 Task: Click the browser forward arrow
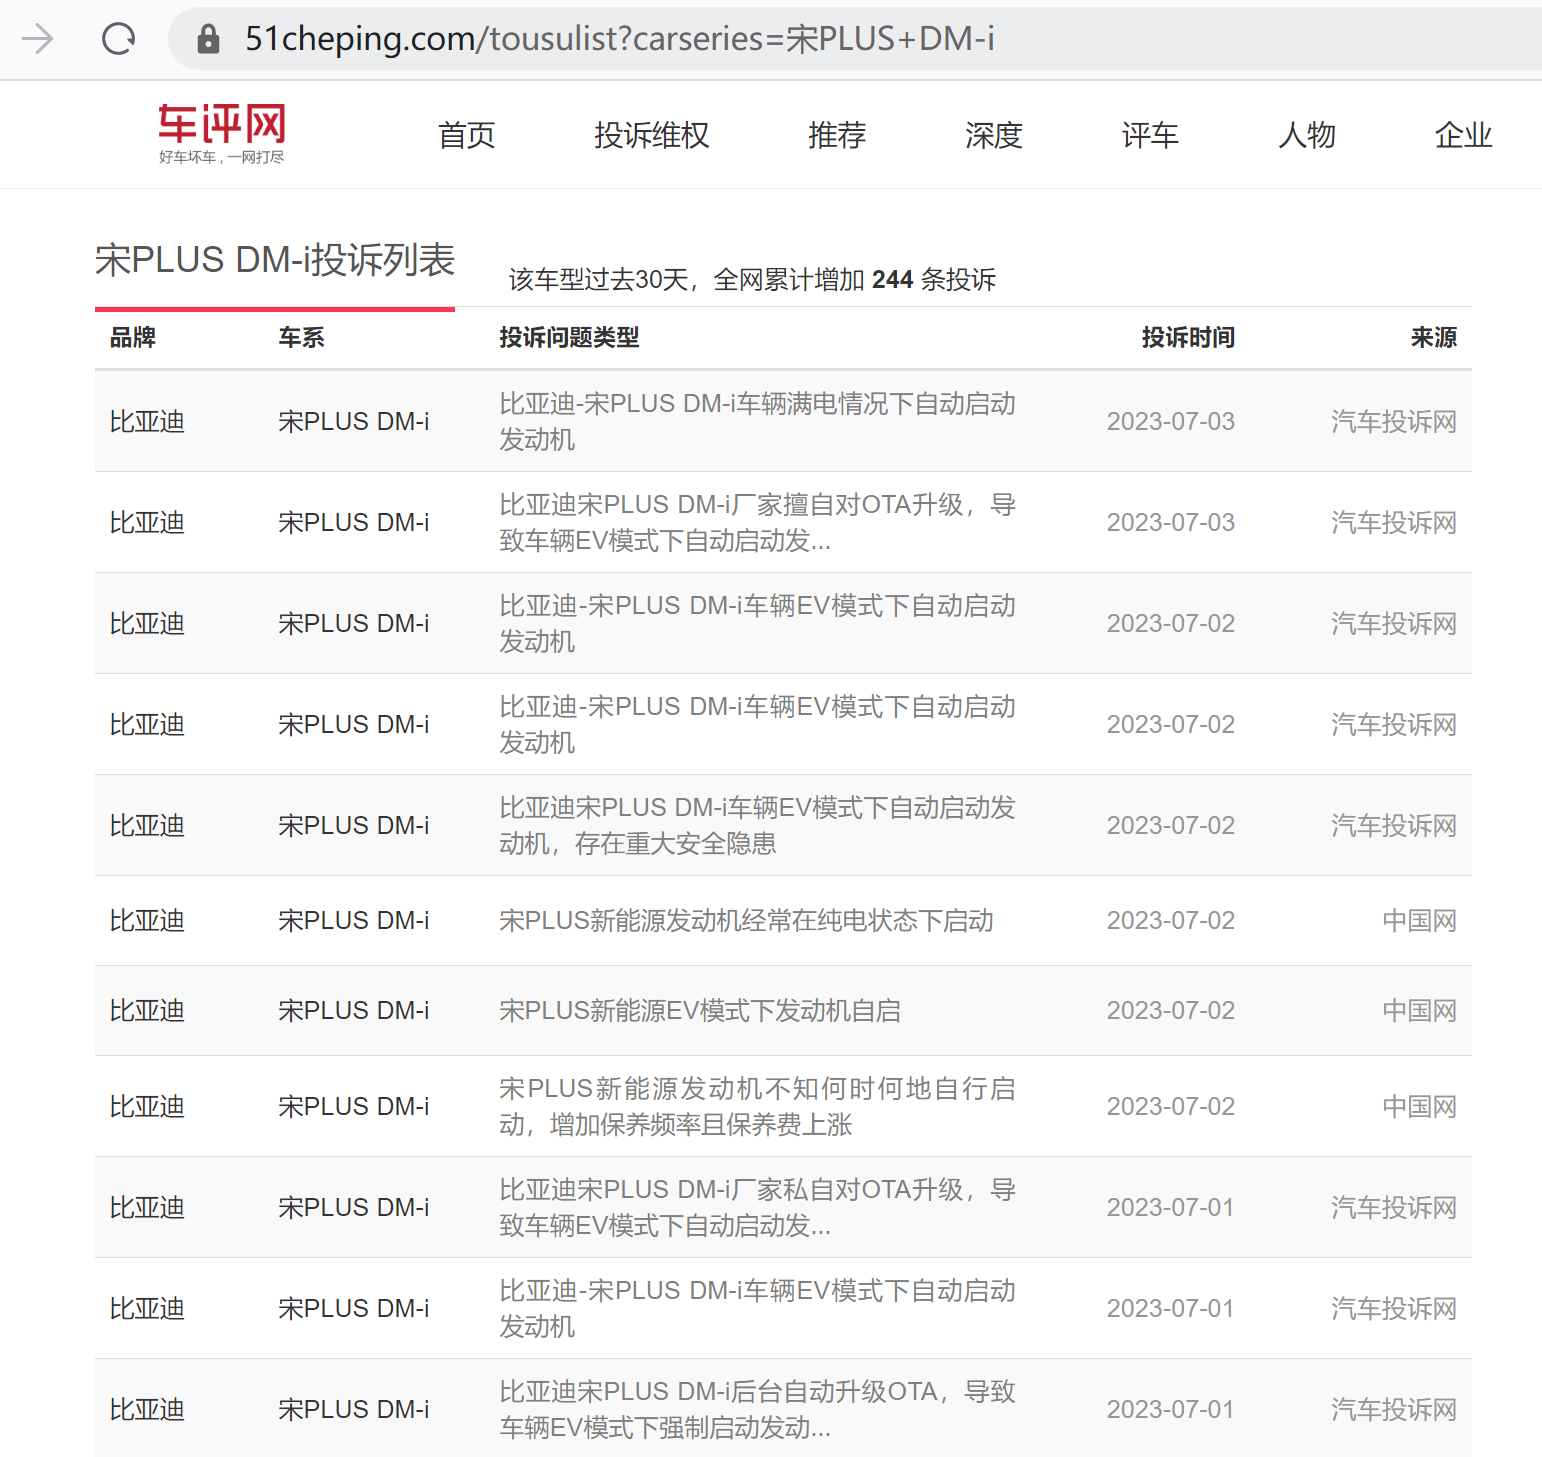pyautogui.click(x=38, y=39)
